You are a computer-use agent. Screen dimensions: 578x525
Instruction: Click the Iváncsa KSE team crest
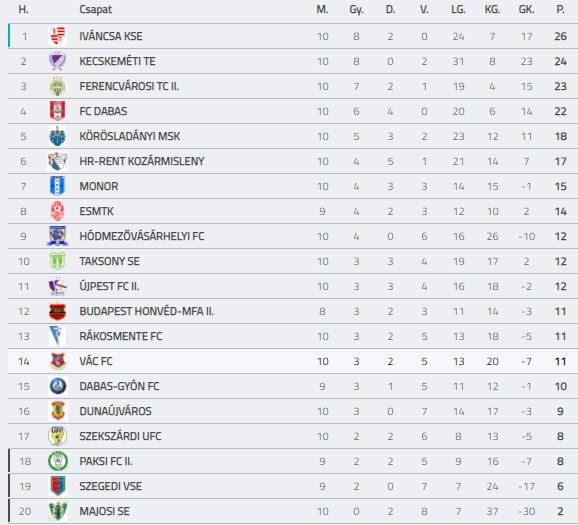(x=58, y=36)
